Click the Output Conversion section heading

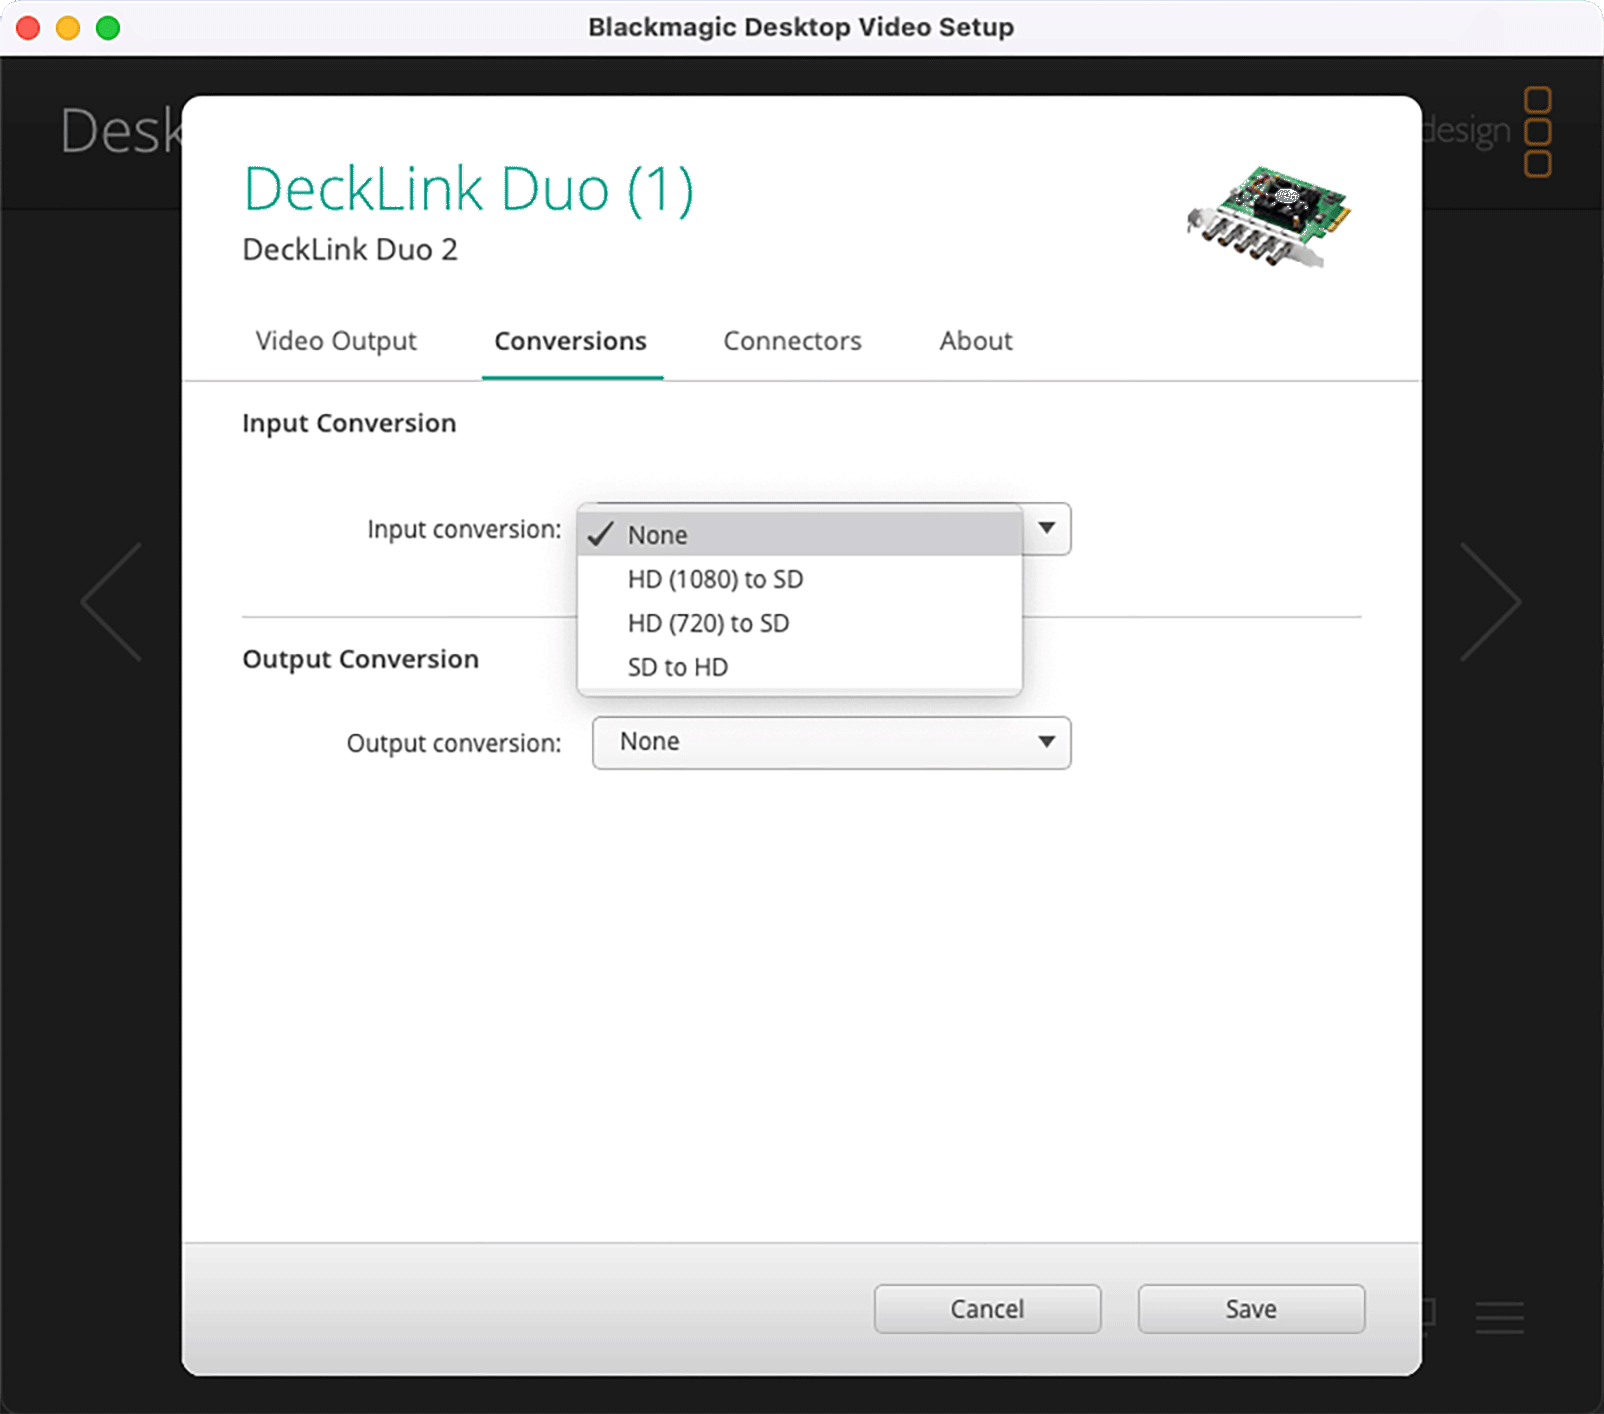pyautogui.click(x=361, y=659)
